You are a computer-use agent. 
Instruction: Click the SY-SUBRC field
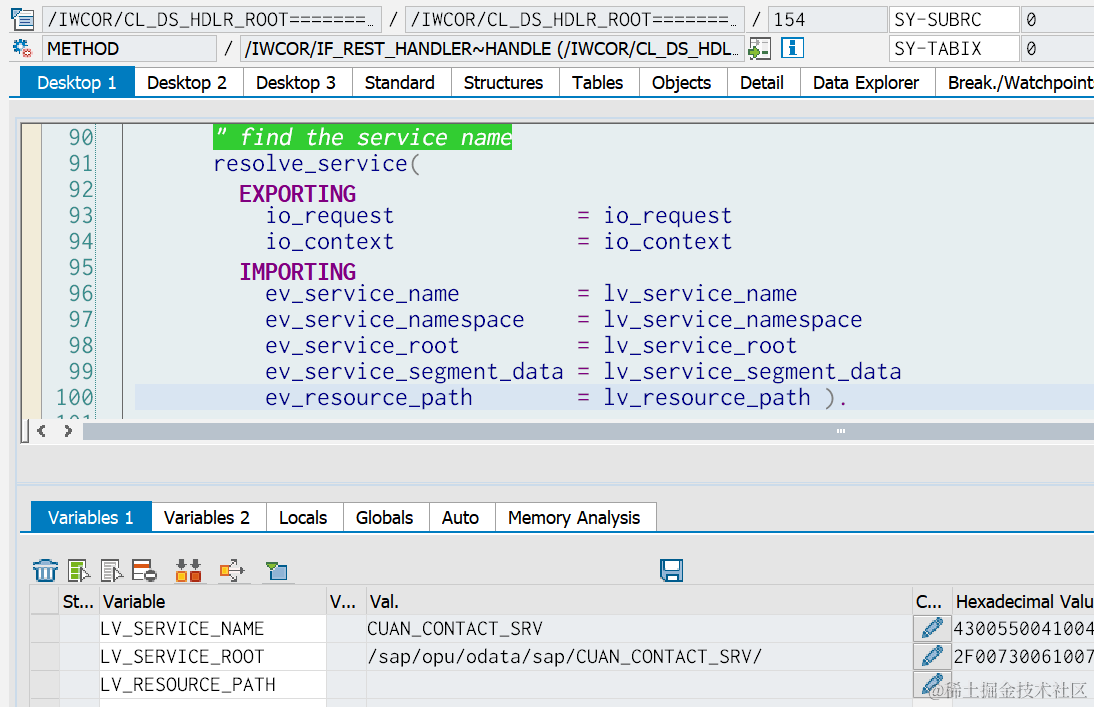pyautogui.click(x=954, y=20)
